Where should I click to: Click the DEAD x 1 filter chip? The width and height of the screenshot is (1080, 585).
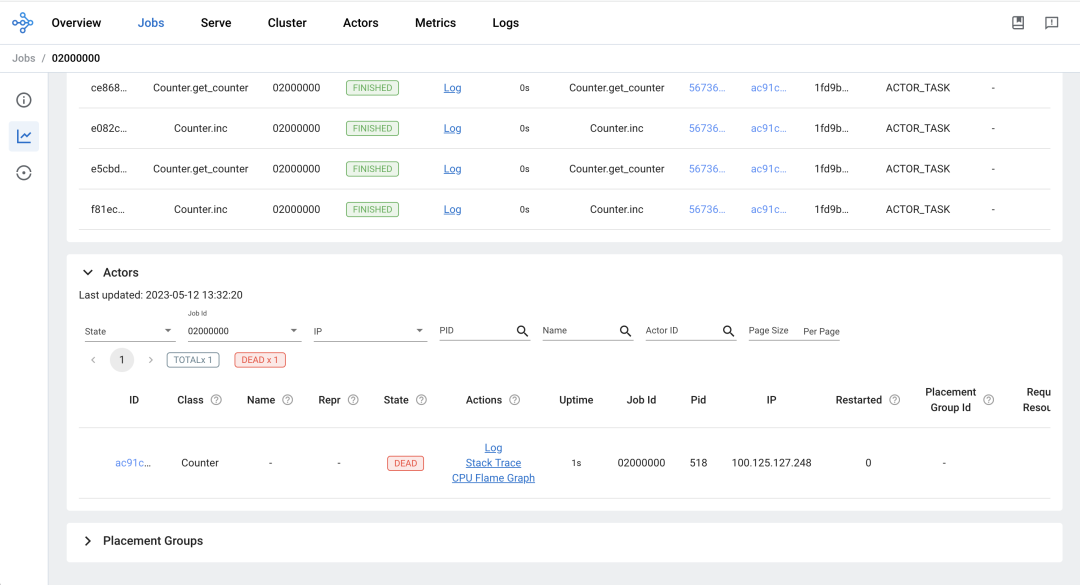click(x=260, y=360)
